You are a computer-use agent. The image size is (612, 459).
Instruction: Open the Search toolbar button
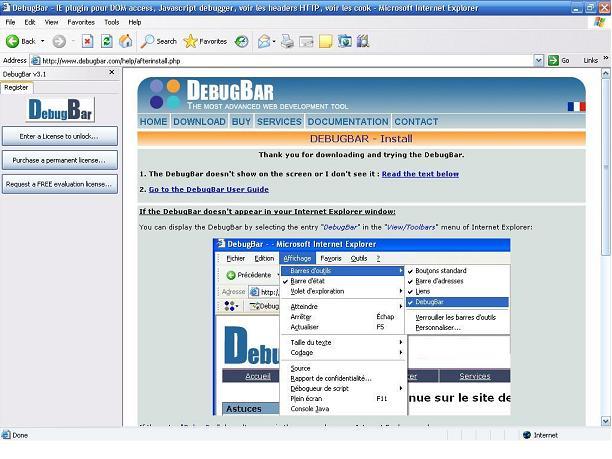[159, 41]
